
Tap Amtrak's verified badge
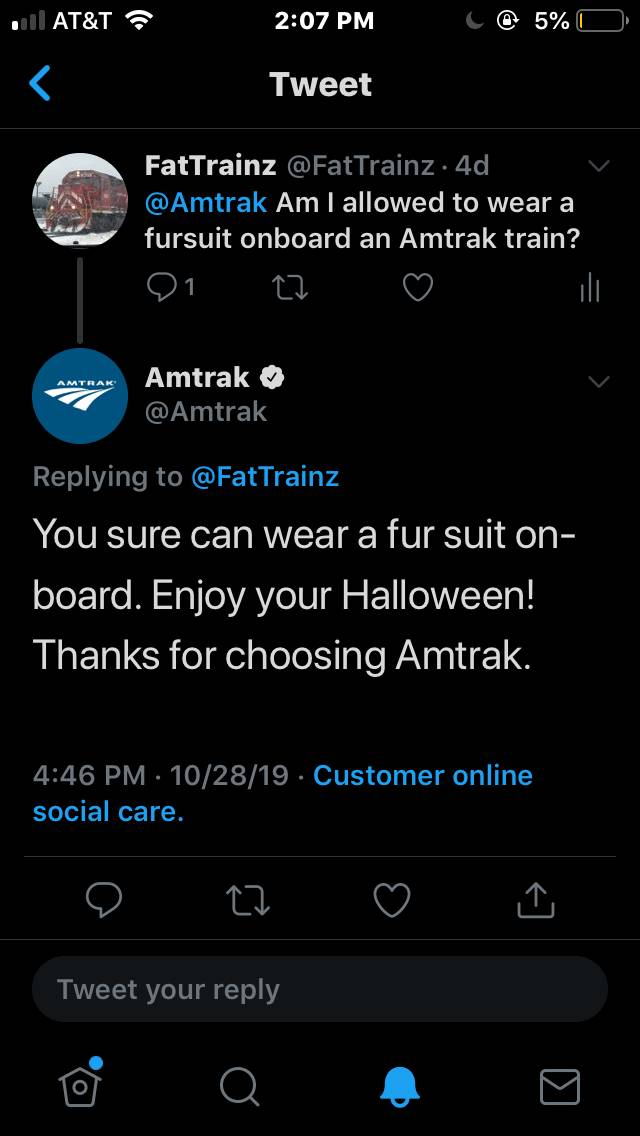(x=272, y=377)
